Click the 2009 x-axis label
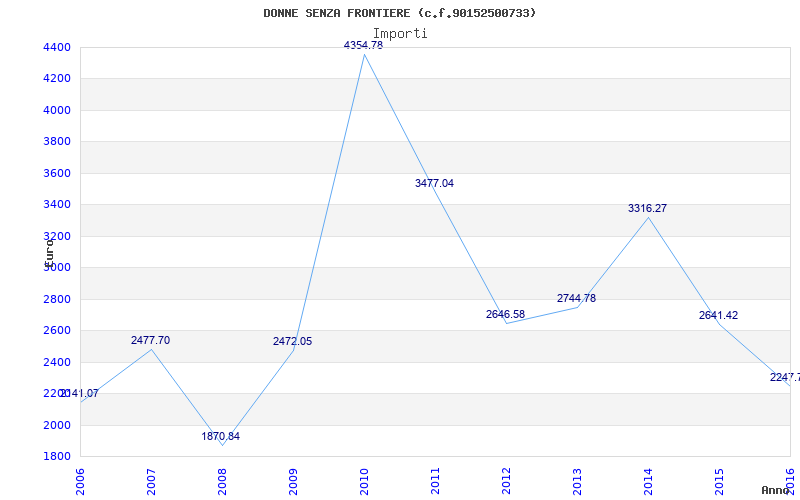This screenshot has height=500, width=800. click(x=293, y=481)
